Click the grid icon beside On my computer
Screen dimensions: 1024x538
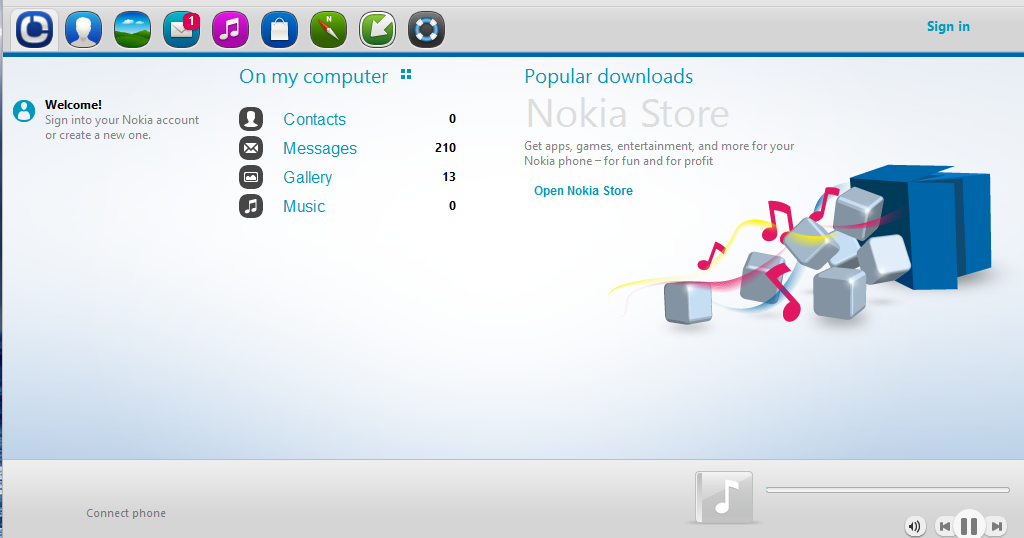point(406,74)
